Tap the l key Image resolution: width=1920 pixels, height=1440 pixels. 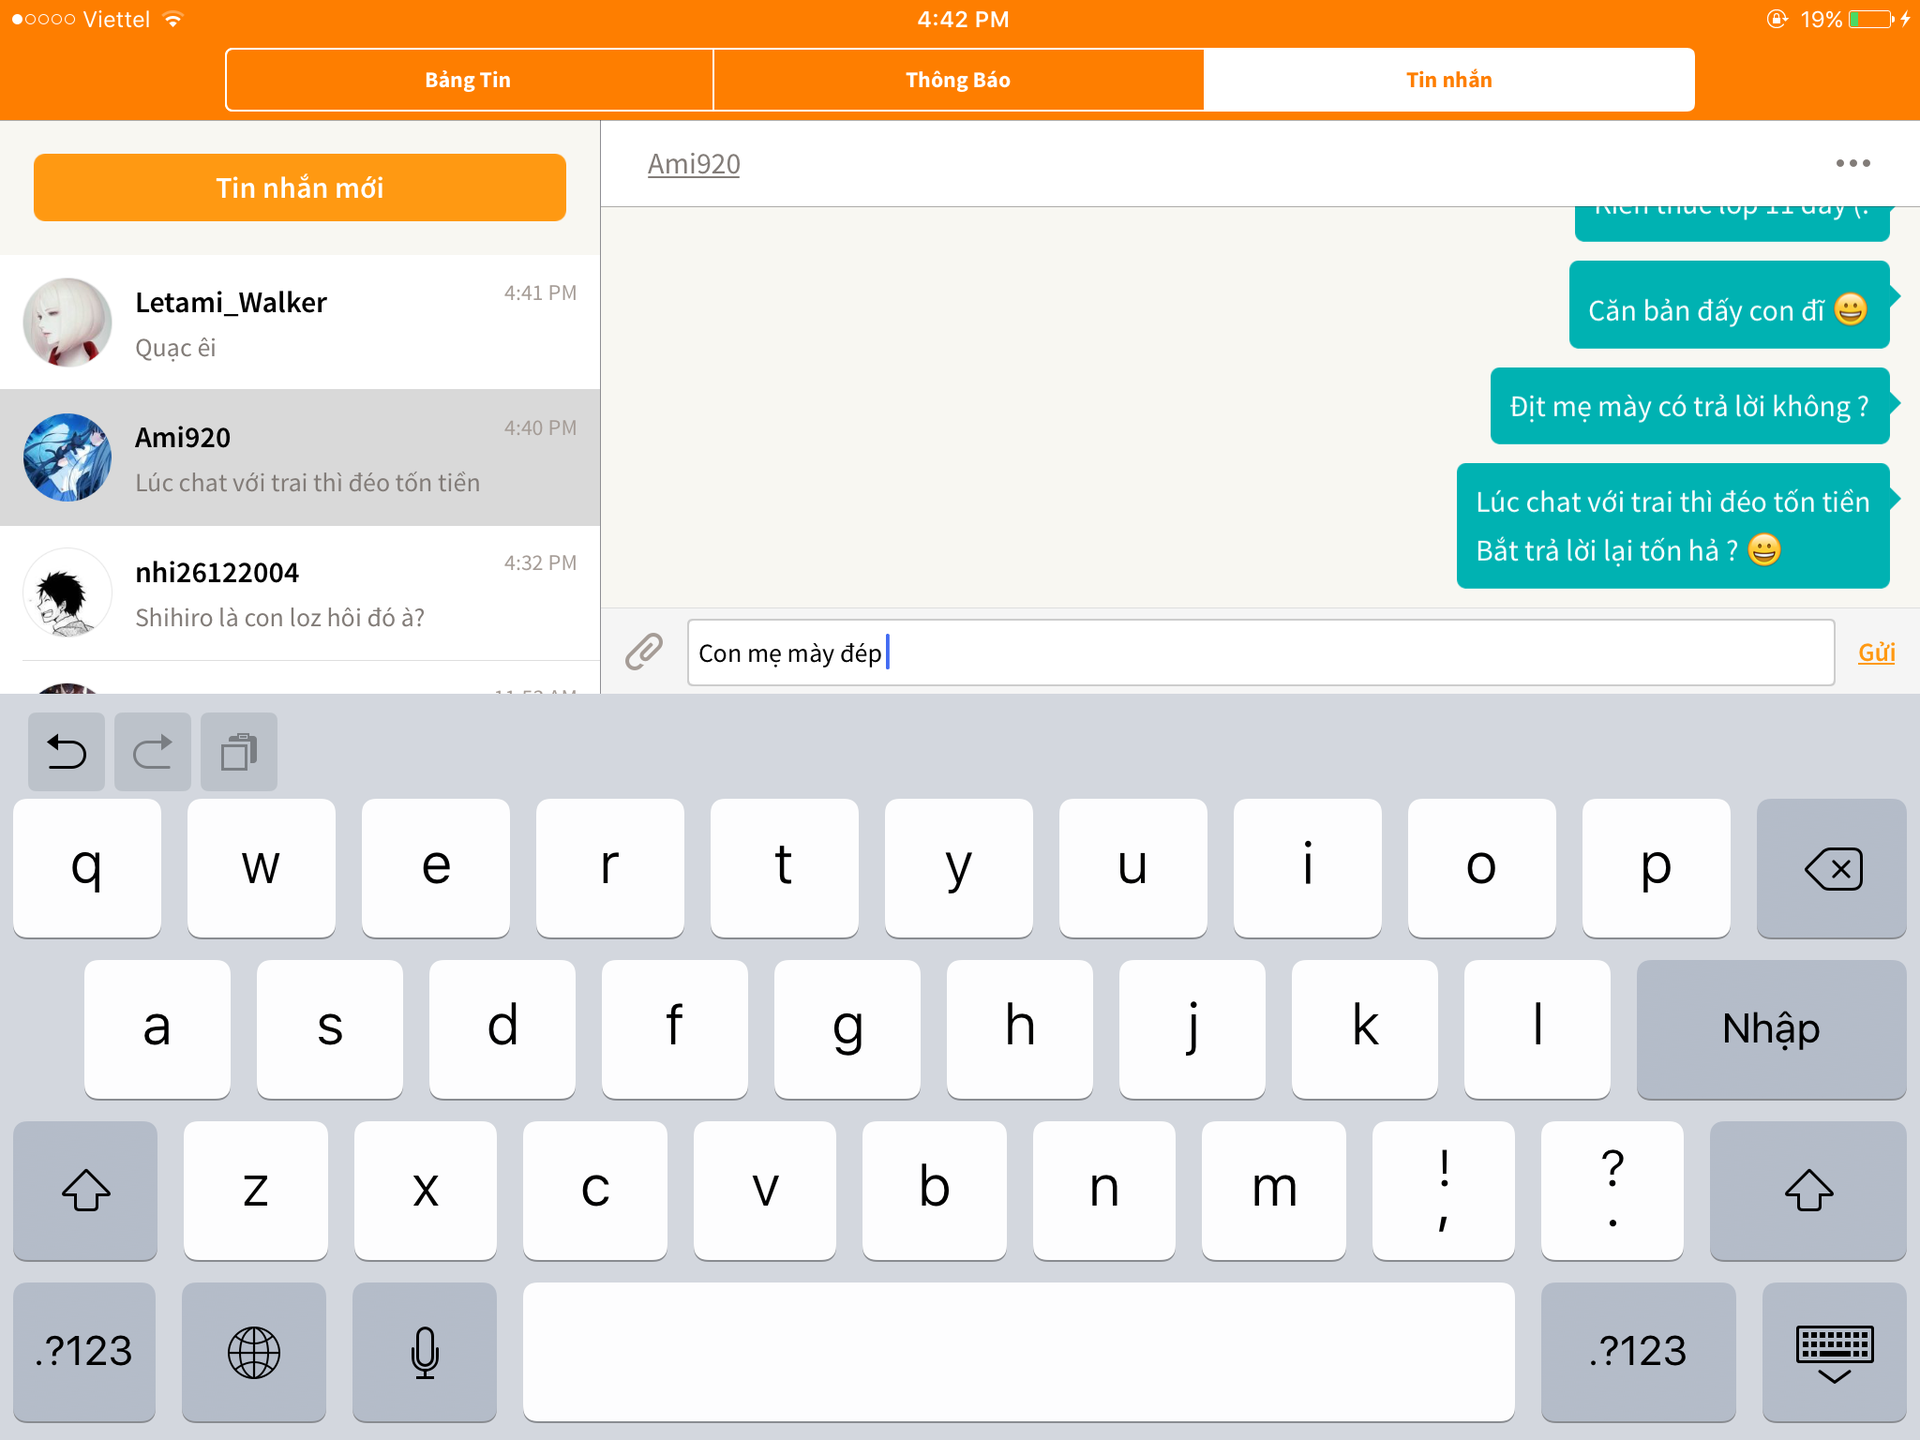(1537, 1029)
